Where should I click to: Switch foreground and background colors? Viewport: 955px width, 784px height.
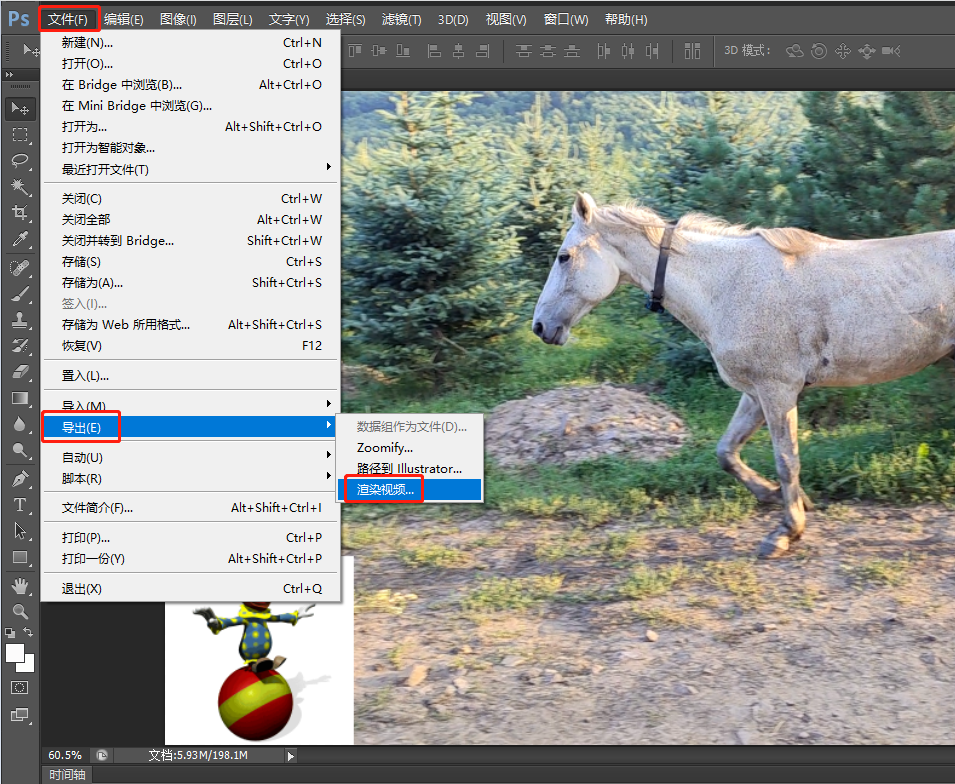coord(28,632)
